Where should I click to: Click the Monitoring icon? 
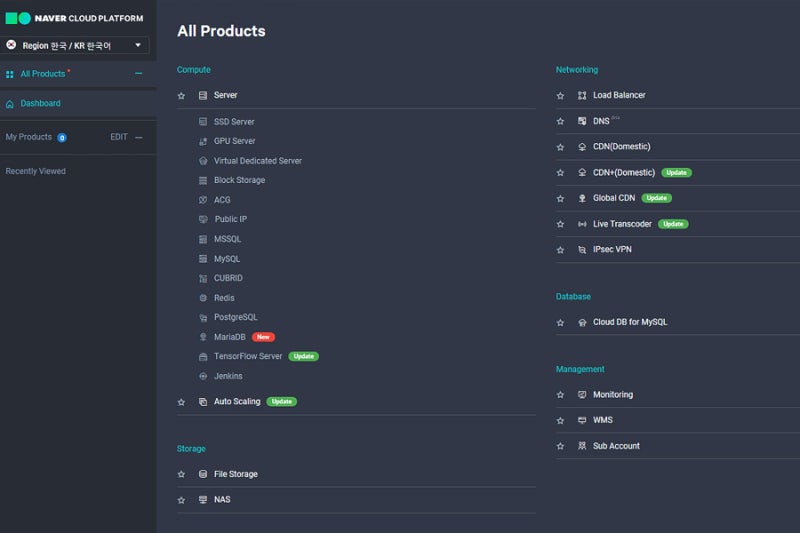click(582, 395)
